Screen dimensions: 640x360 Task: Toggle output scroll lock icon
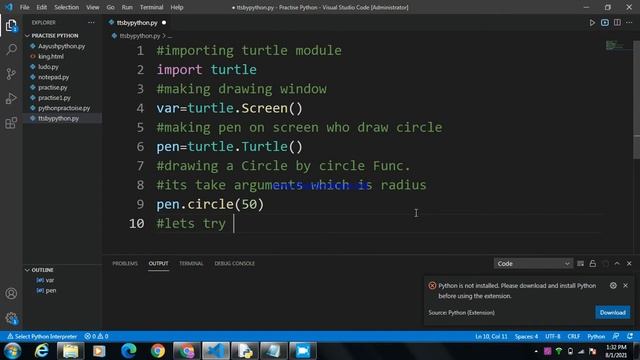coord(593,264)
